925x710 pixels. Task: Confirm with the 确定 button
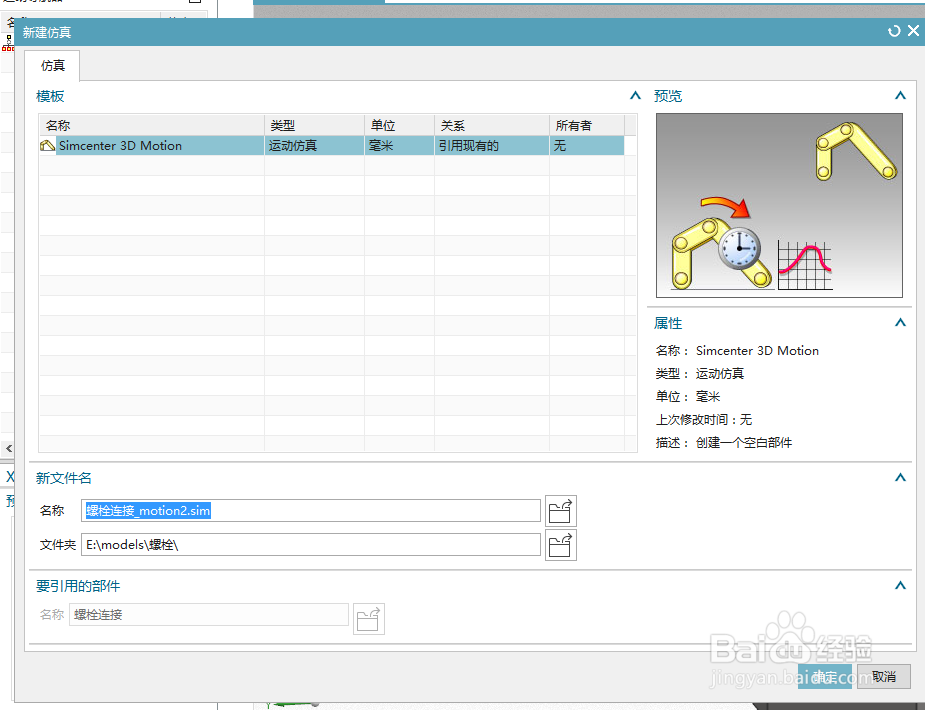(x=825, y=676)
